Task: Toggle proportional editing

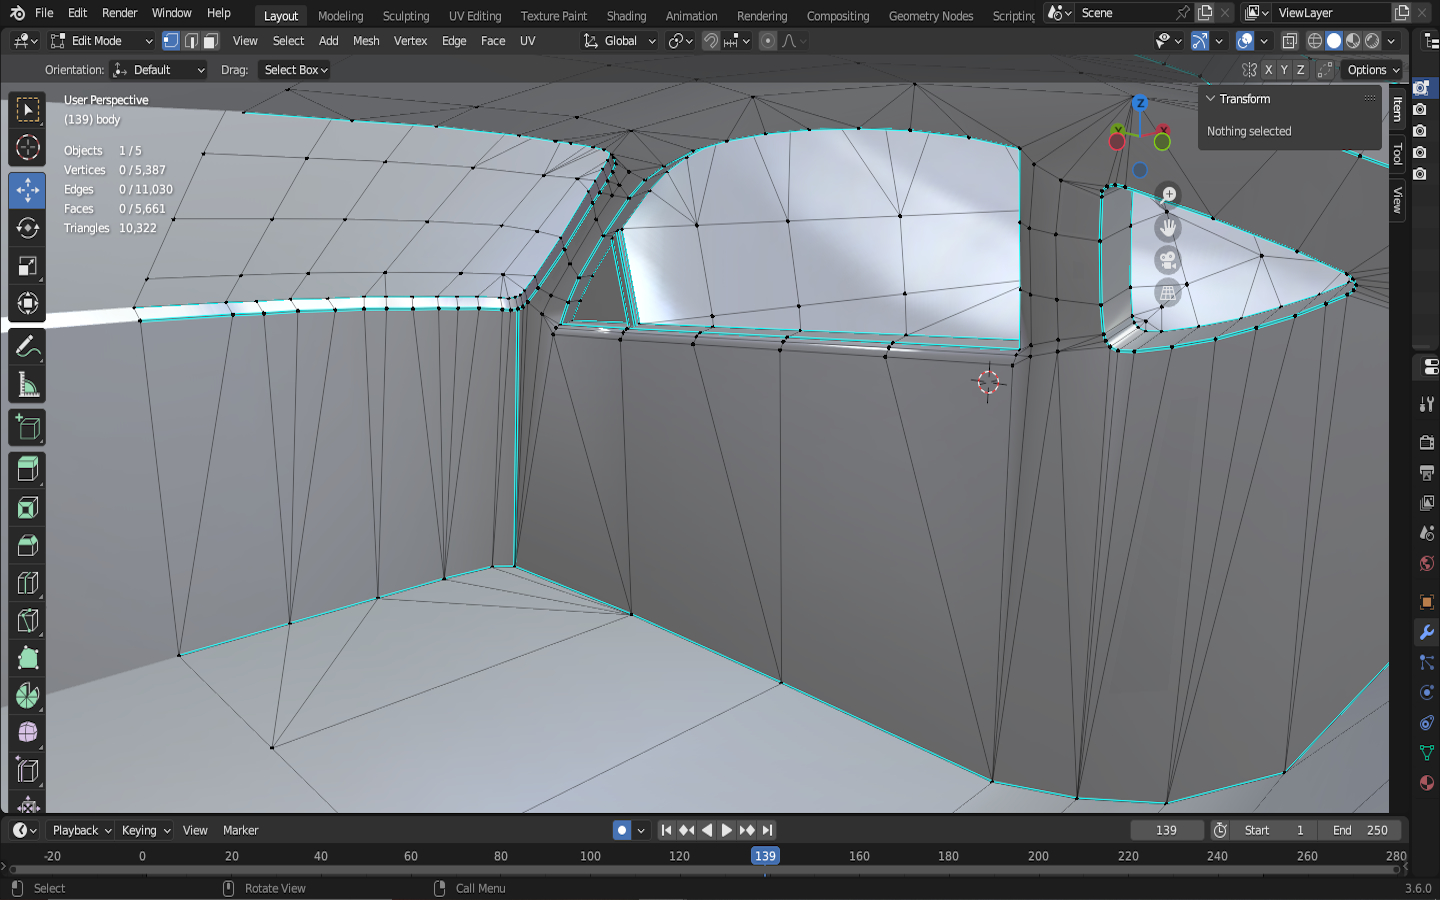Action: (x=768, y=41)
